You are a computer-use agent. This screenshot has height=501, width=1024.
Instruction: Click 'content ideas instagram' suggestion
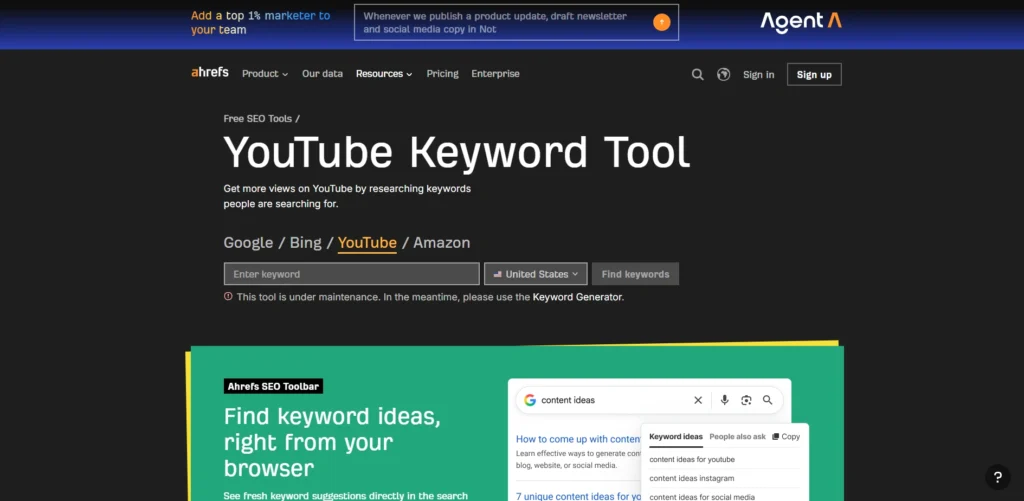click(692, 478)
